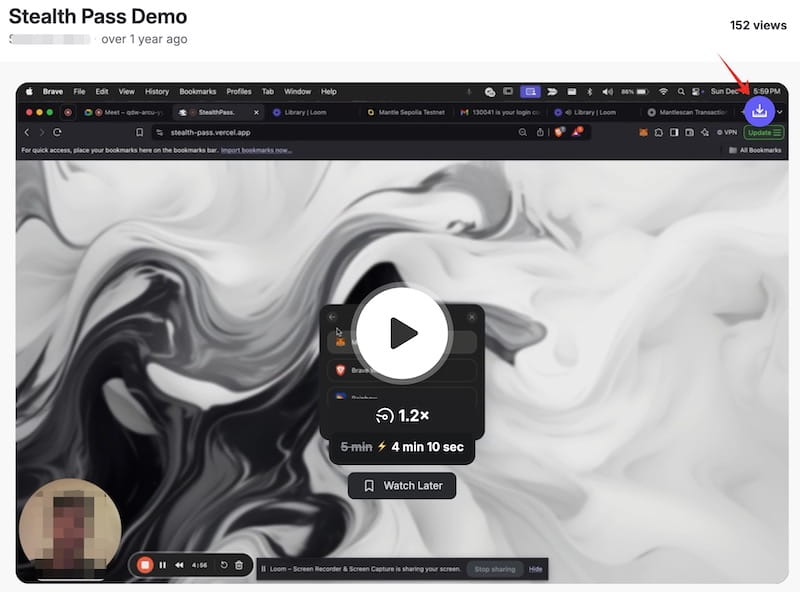
Task: Pause the Loom recording
Action: [163, 565]
